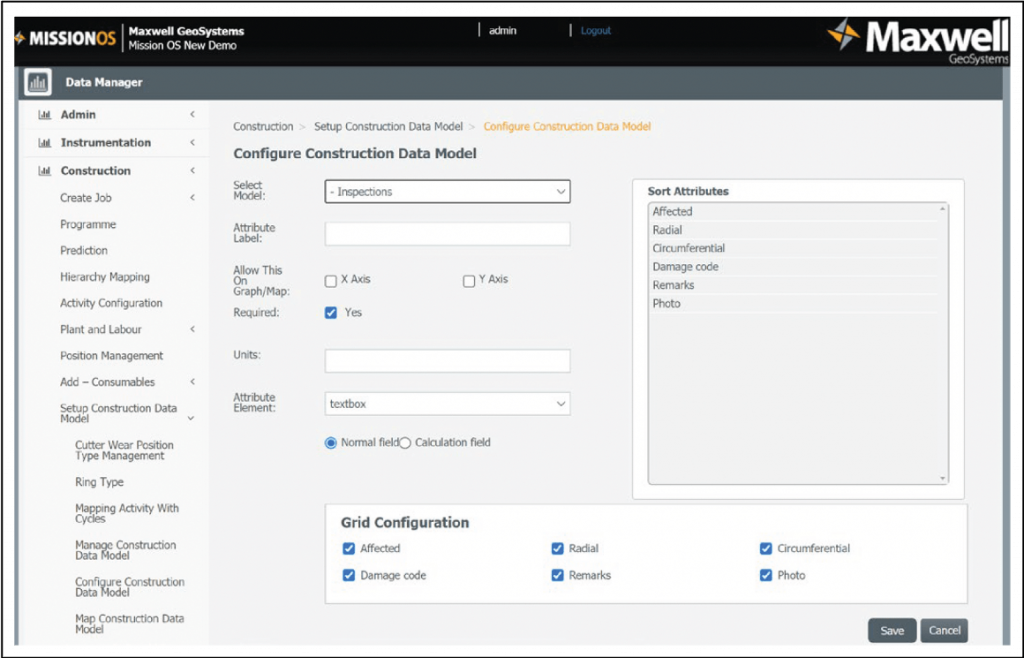Click the Construction sidebar icon
This screenshot has height=658, width=1024.
pyautogui.click(x=43, y=170)
